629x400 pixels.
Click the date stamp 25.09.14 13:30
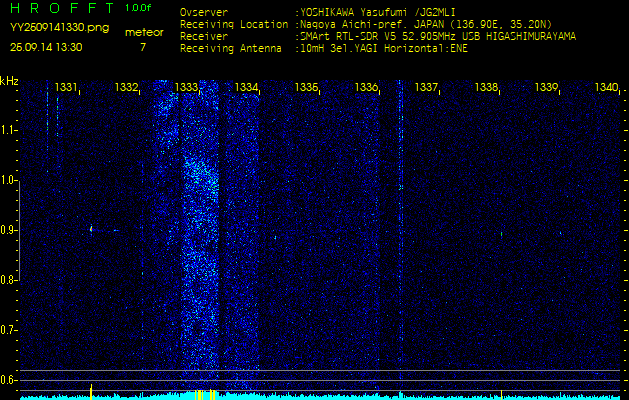pyautogui.click(x=46, y=47)
